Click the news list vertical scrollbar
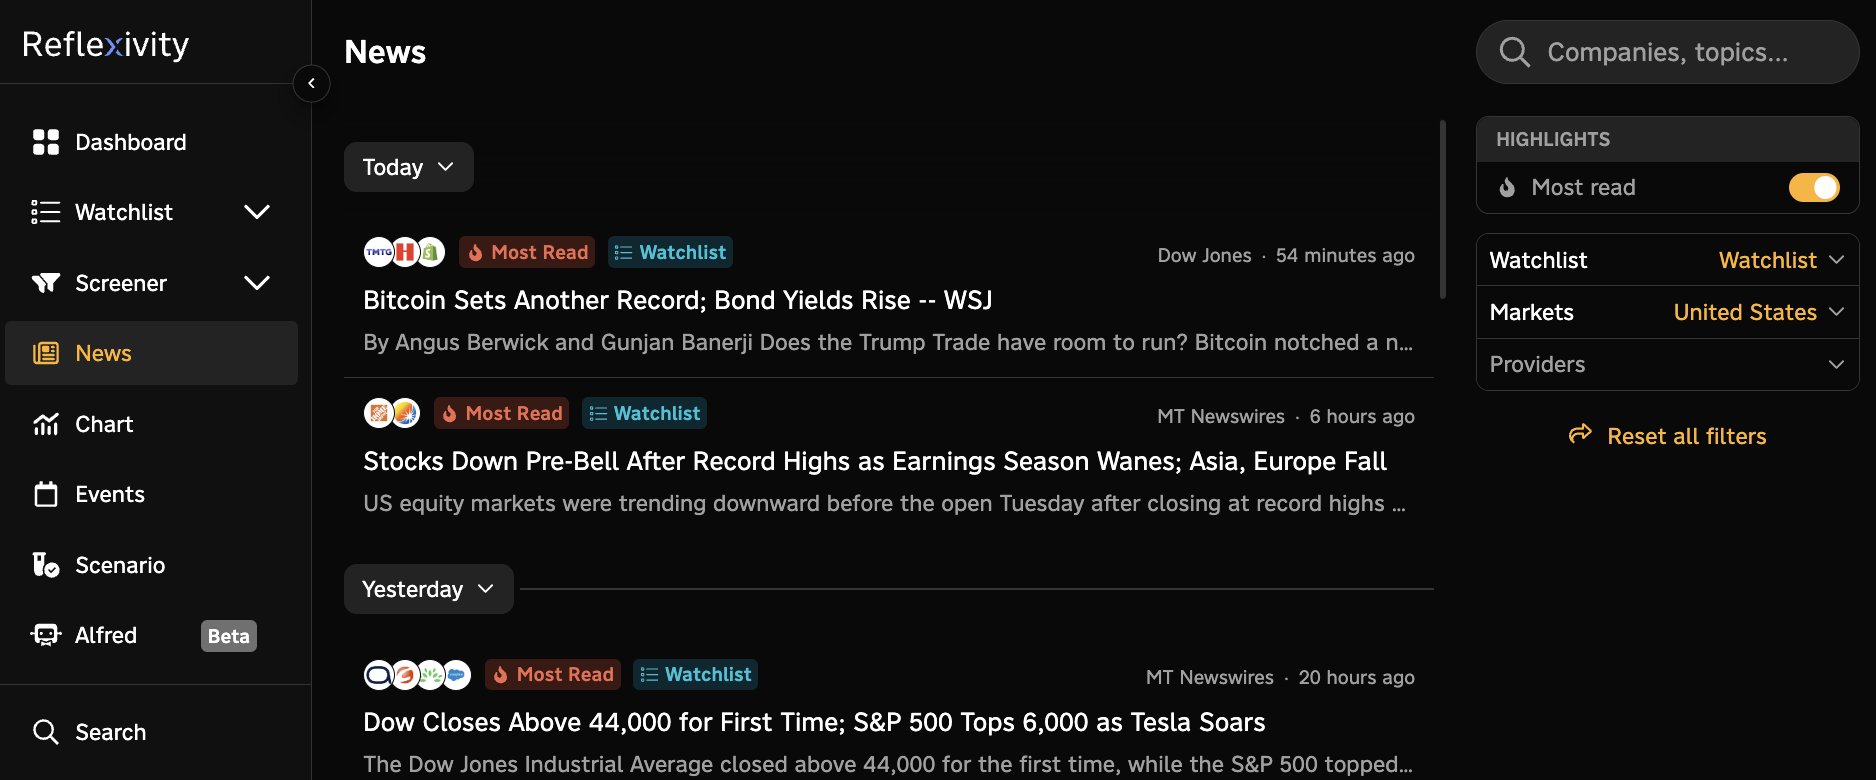Image resolution: width=1876 pixels, height=780 pixels. (1442, 210)
